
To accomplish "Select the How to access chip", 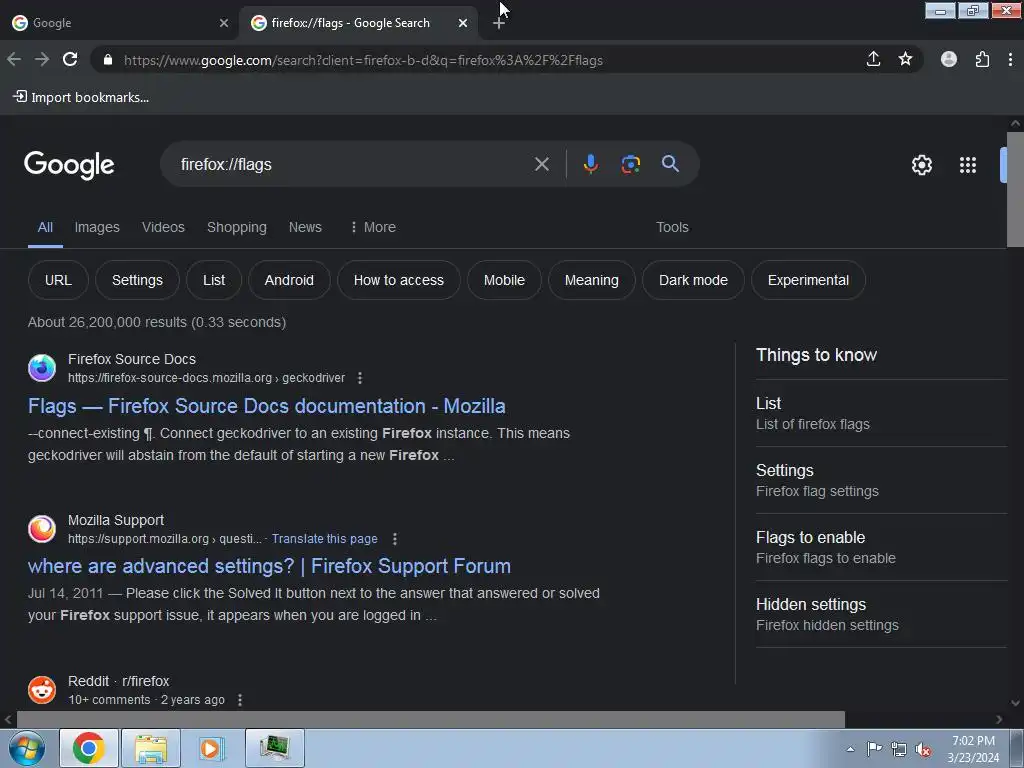I will 398,280.
